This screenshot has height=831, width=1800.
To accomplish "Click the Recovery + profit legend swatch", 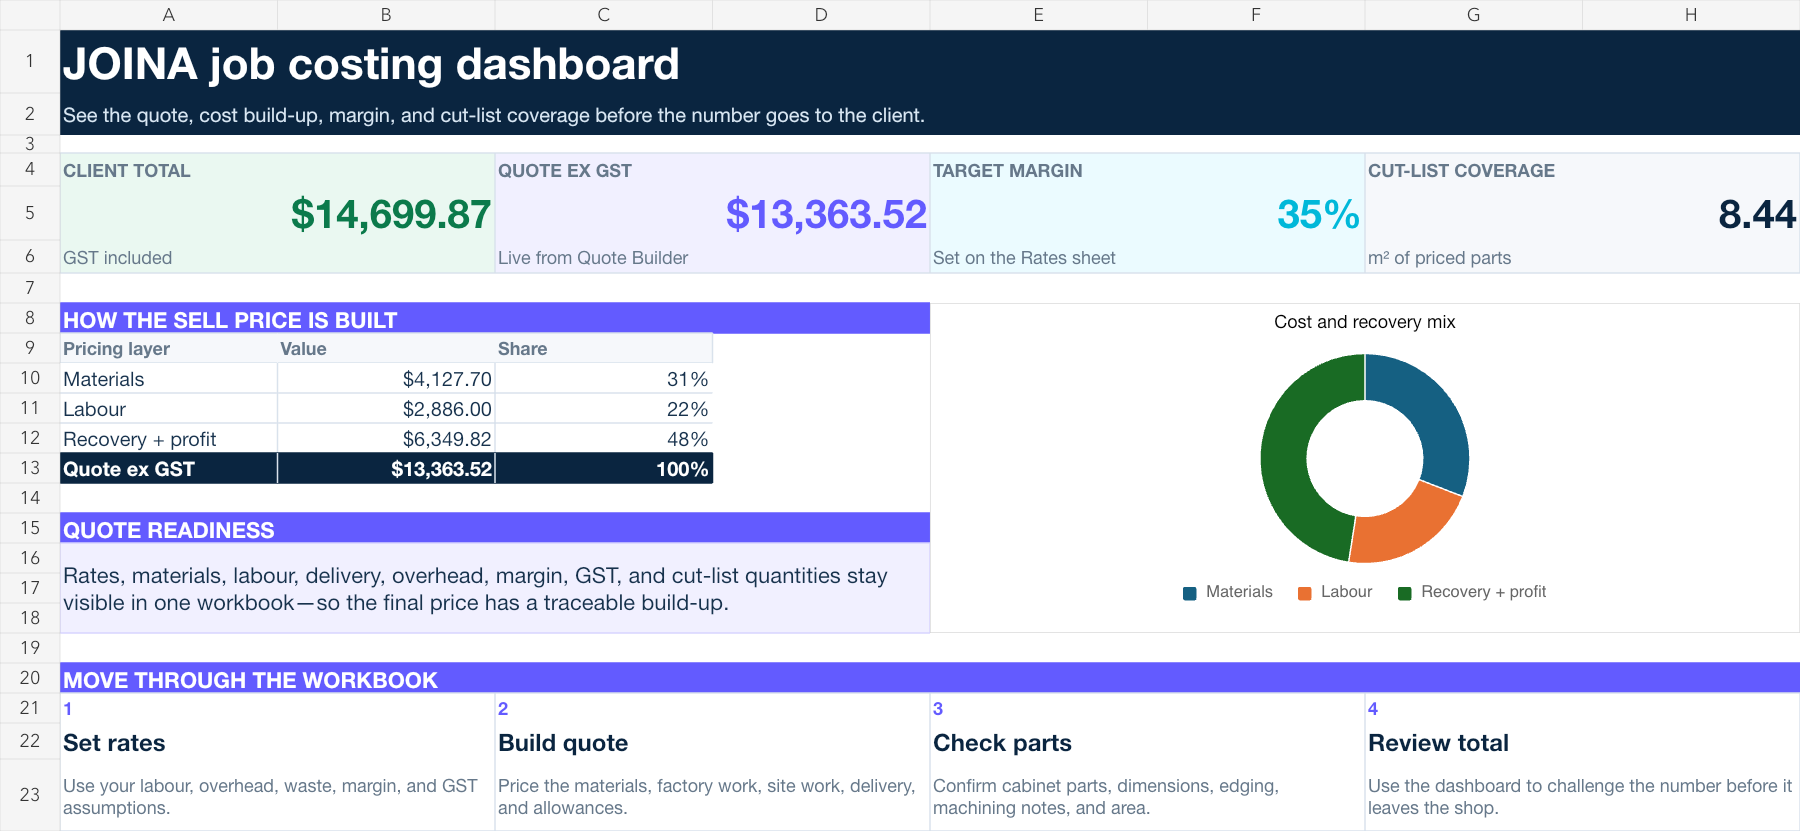I will [x=1405, y=593].
